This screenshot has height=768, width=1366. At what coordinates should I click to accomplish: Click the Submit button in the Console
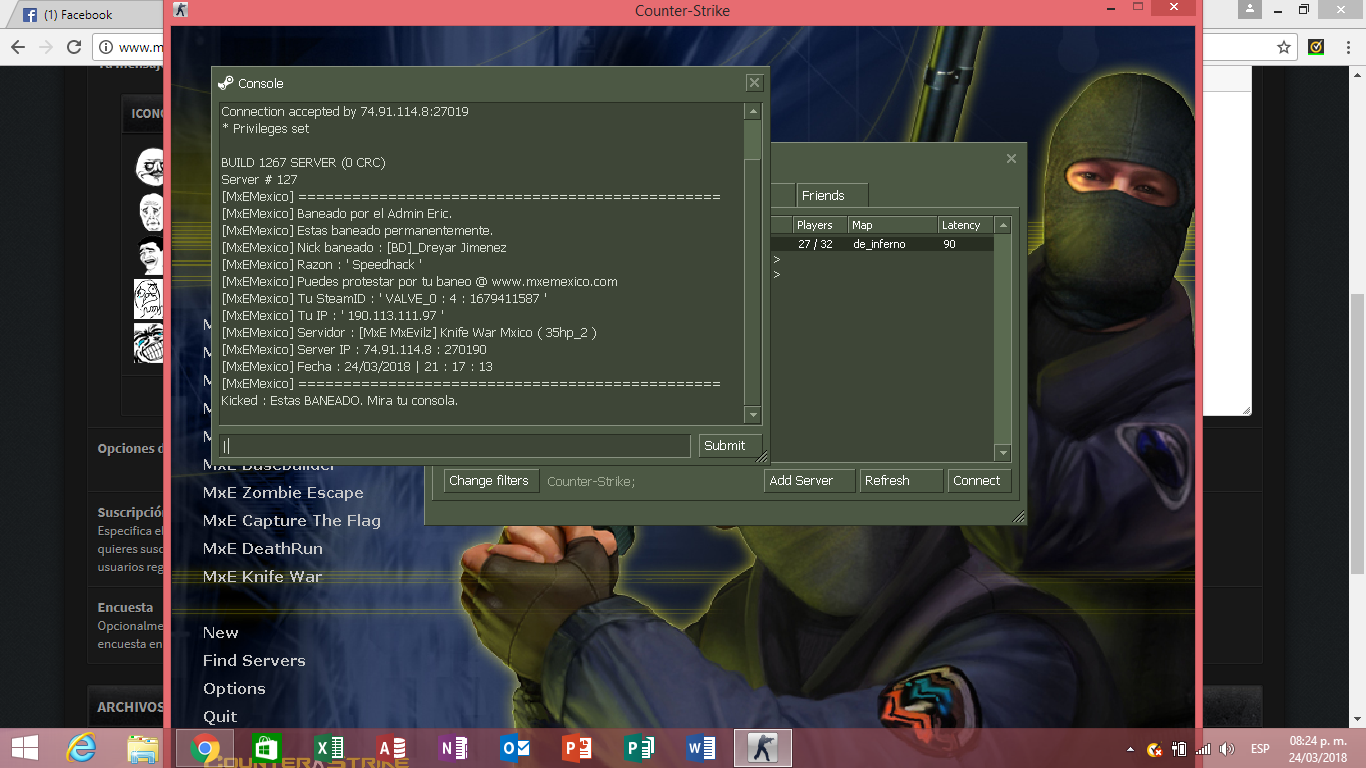tap(730, 446)
